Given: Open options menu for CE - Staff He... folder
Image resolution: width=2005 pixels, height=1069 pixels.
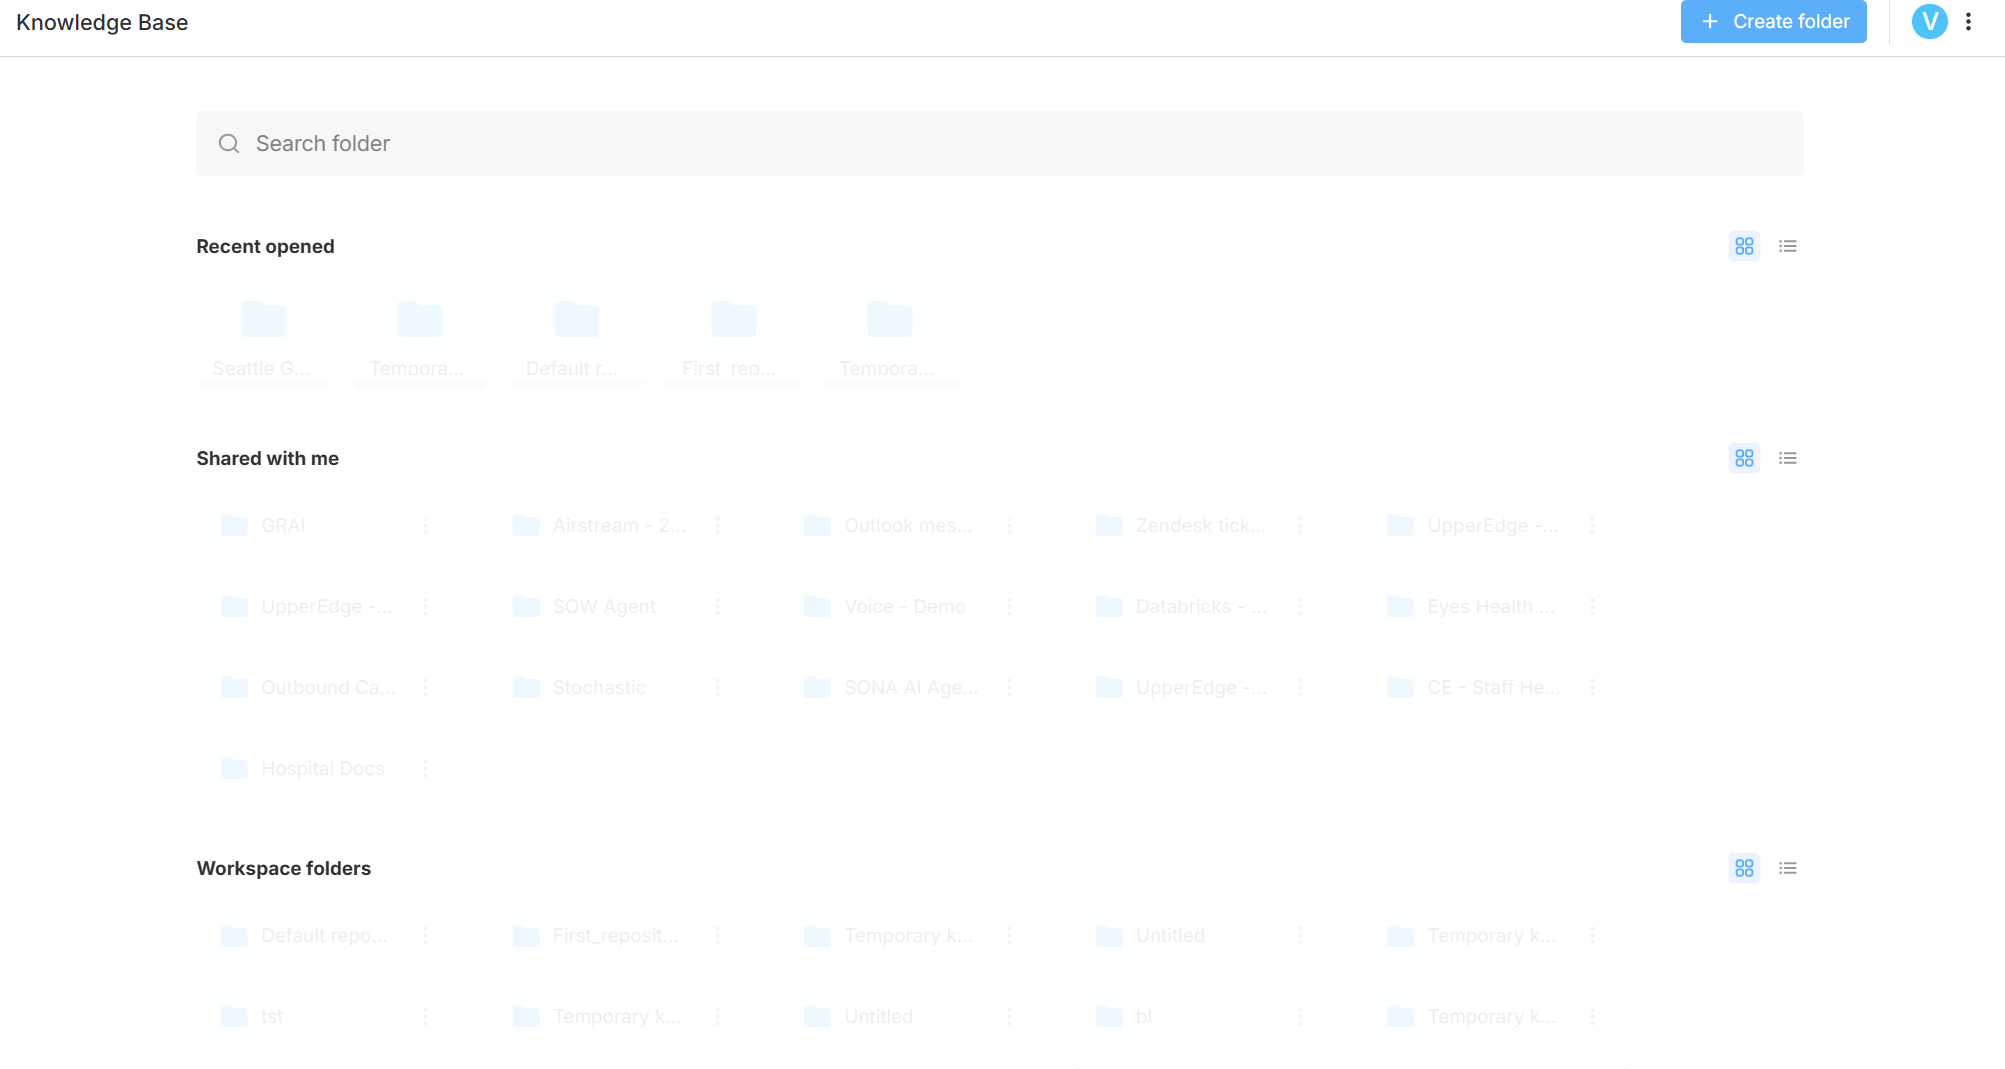Looking at the screenshot, I should [x=1592, y=688].
